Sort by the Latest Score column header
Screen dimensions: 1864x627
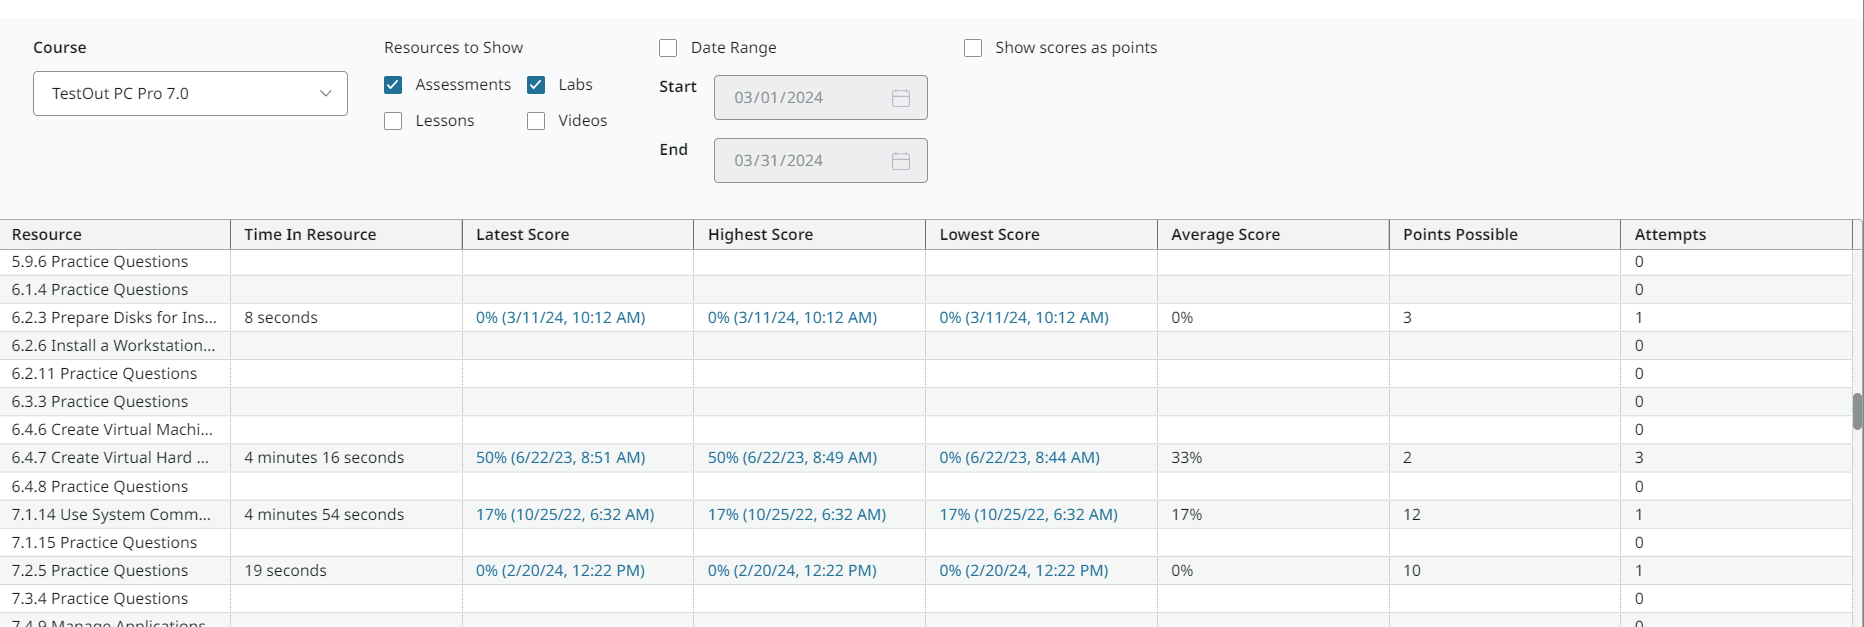(522, 235)
